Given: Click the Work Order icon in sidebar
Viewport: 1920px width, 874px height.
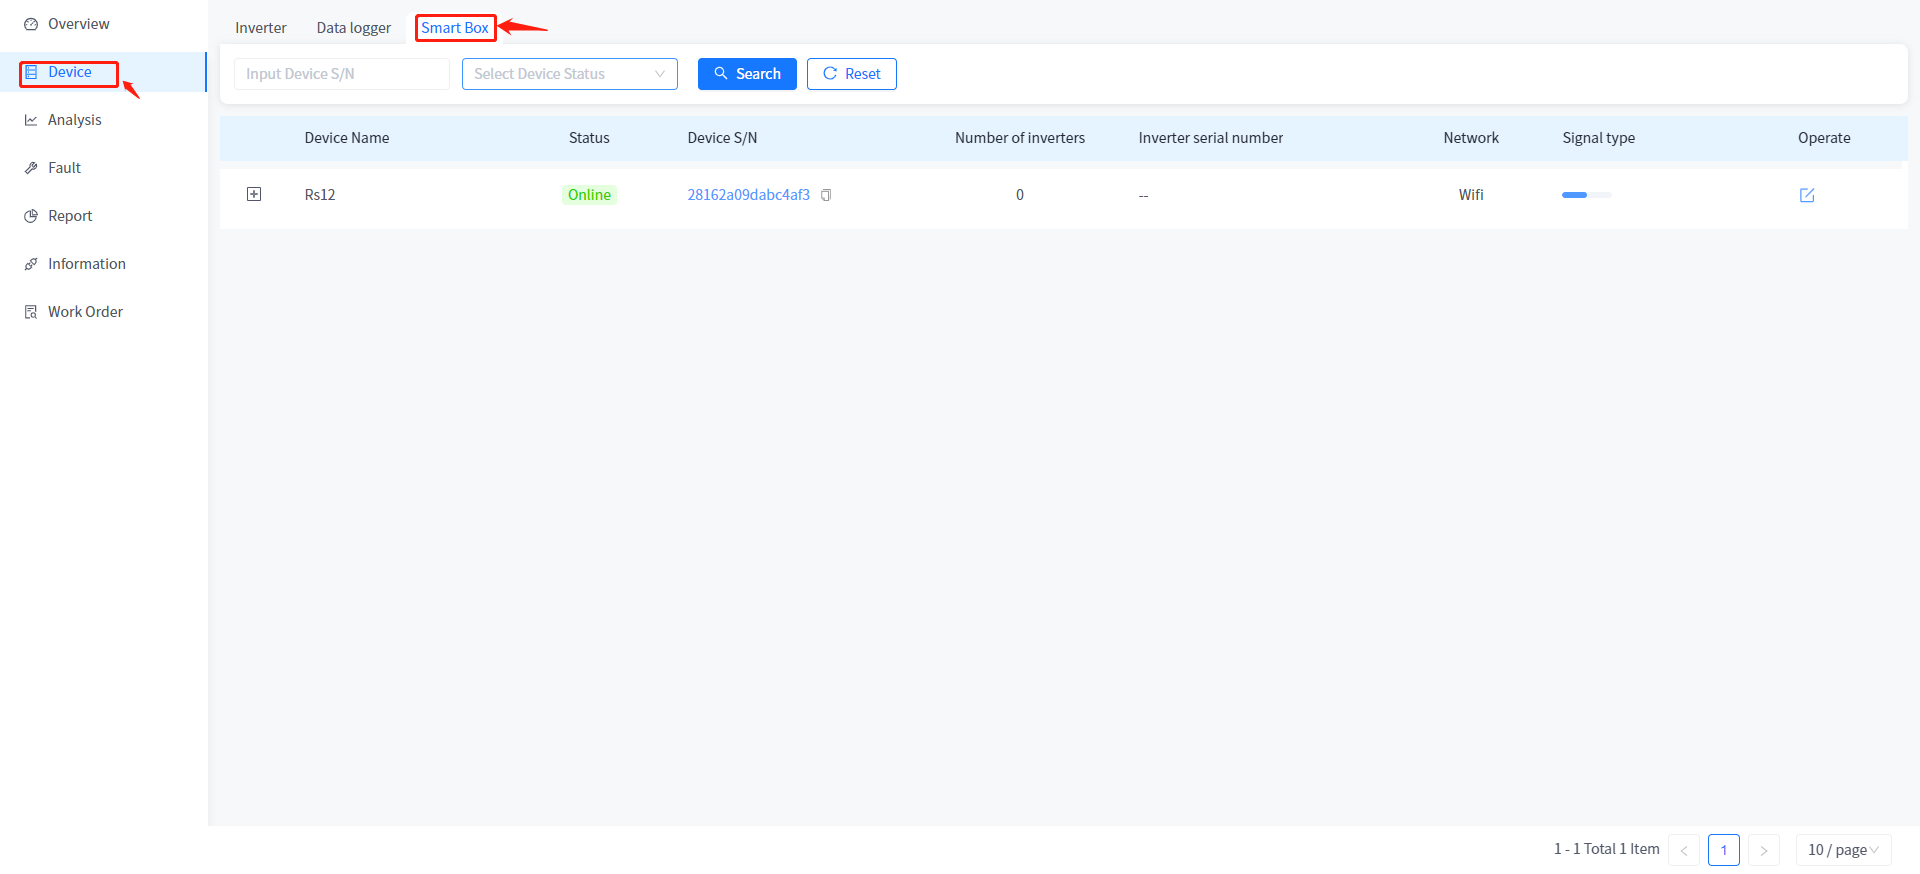Looking at the screenshot, I should 31,312.
